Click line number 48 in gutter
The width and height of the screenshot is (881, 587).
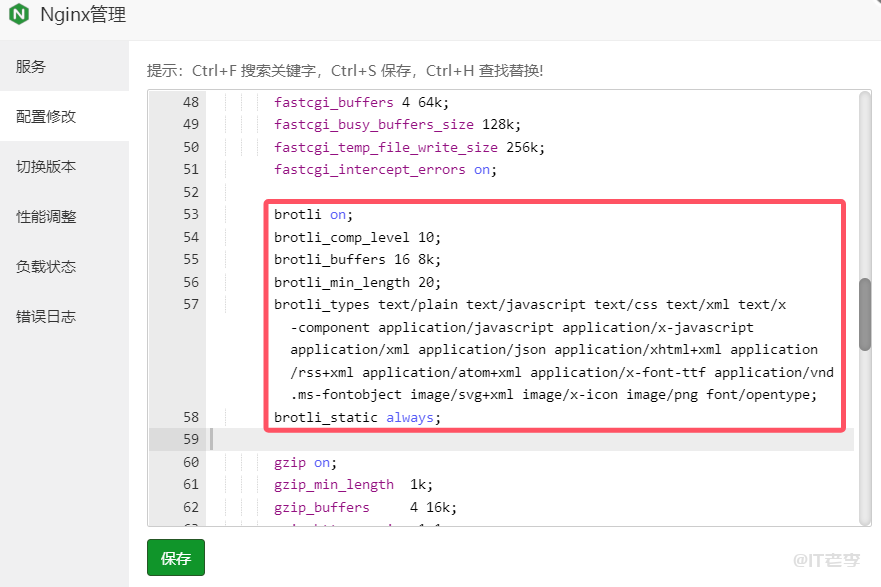click(x=192, y=102)
